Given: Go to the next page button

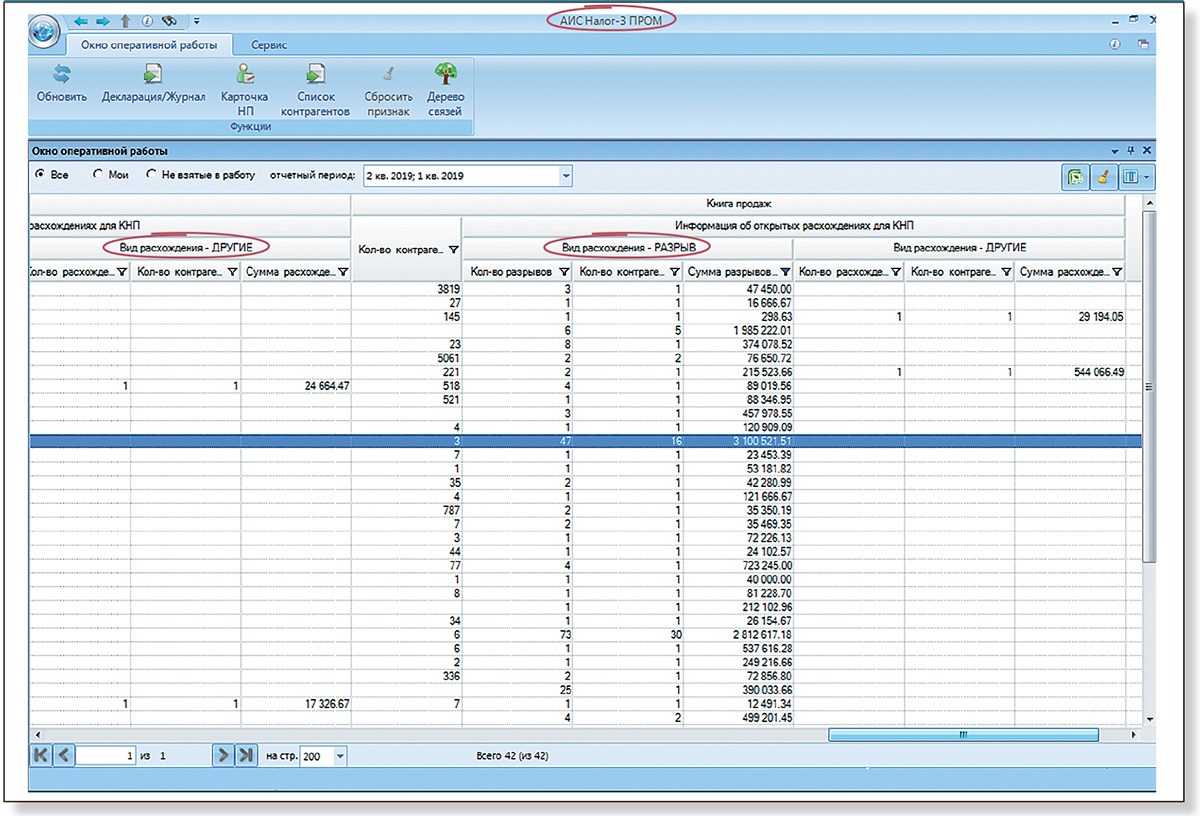Looking at the screenshot, I should point(222,756).
